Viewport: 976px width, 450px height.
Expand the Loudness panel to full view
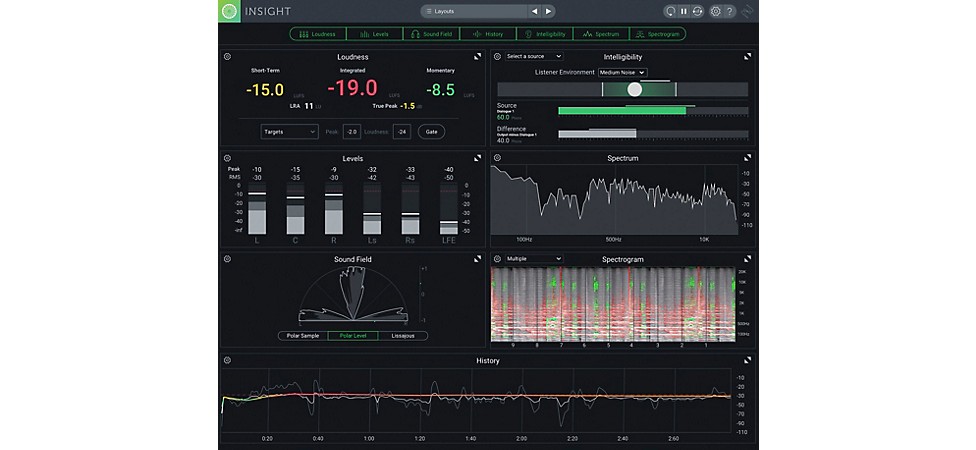click(x=477, y=57)
